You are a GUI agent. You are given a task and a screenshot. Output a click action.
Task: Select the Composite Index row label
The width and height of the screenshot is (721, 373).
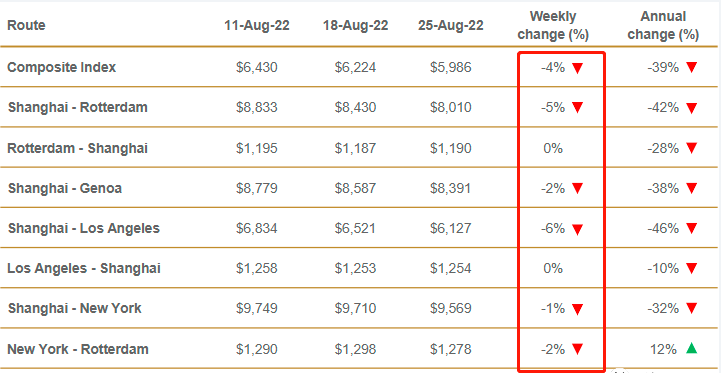[x=62, y=68]
